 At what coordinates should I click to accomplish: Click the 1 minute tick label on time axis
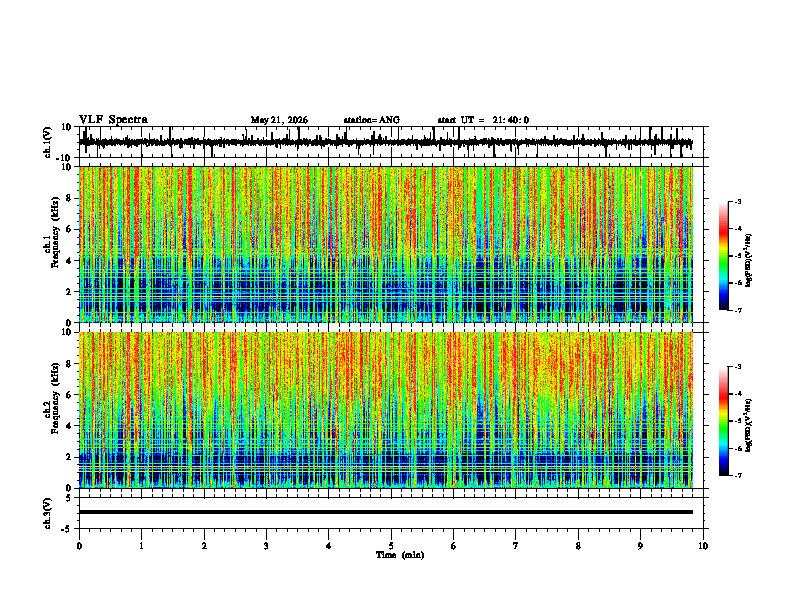coord(141,546)
